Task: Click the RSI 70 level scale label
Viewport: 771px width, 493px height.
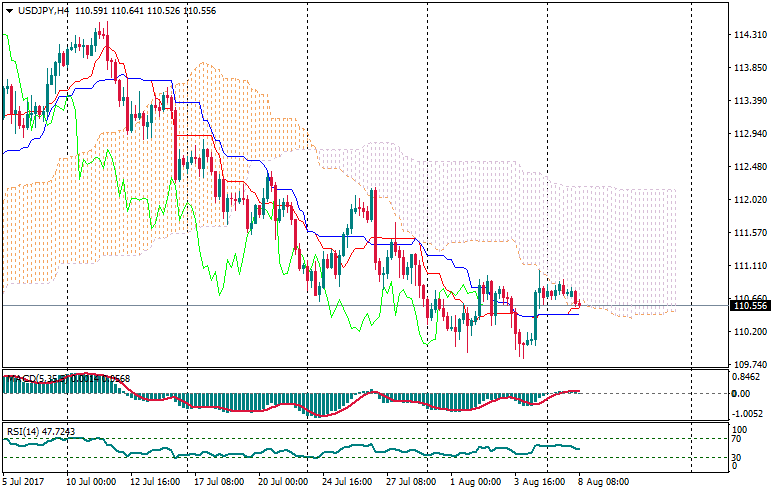Action: pos(738,438)
